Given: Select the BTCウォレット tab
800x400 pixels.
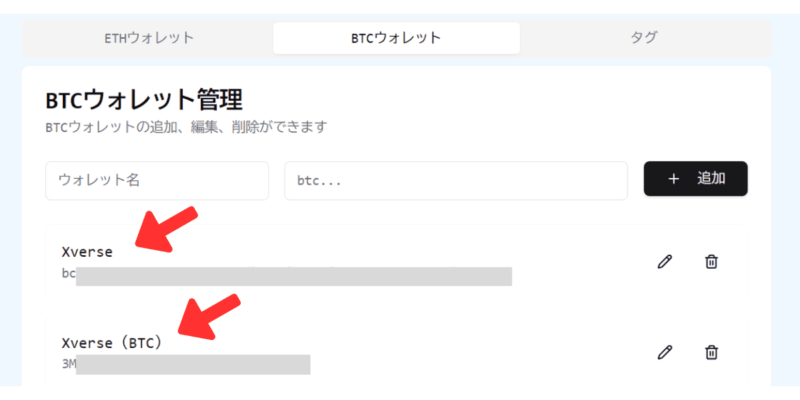Looking at the screenshot, I should (396, 38).
